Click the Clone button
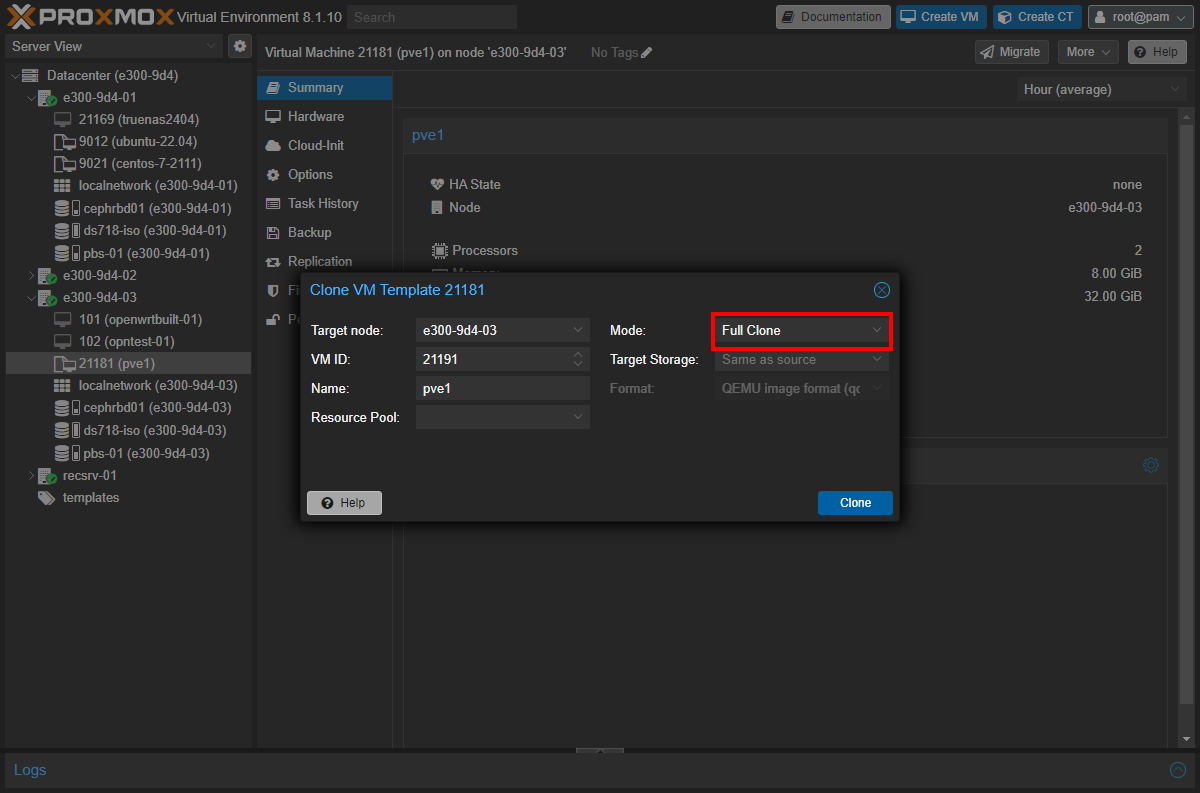This screenshot has height=793, width=1200. click(855, 503)
